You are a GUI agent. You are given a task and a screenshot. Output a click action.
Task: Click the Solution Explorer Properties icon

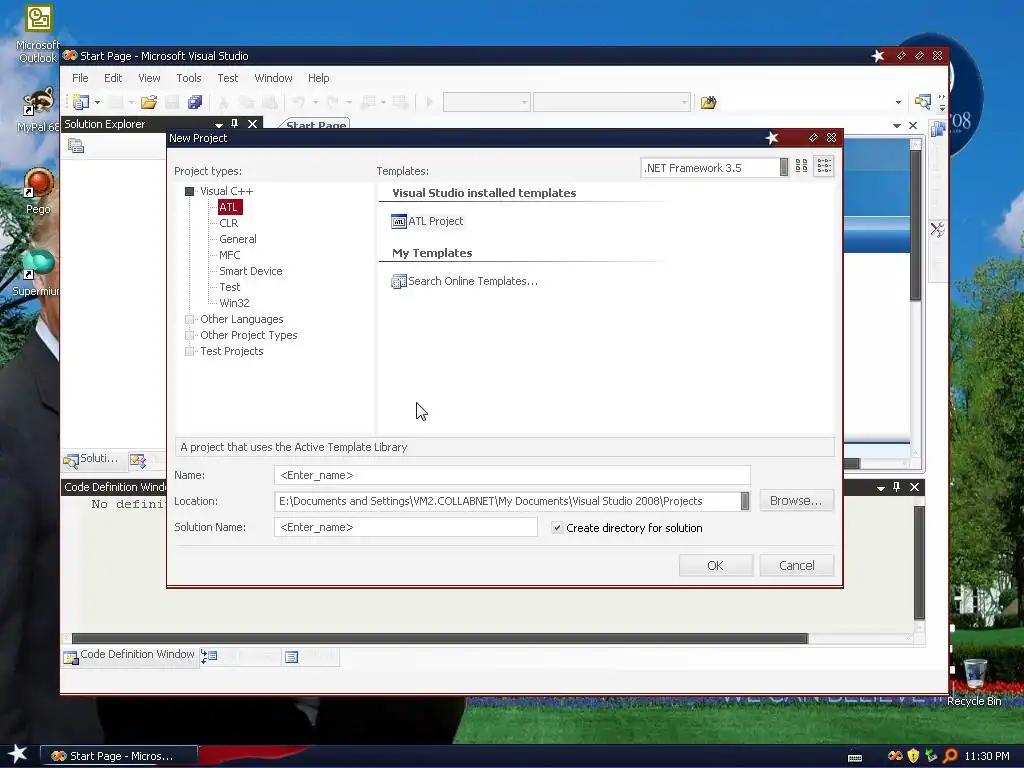pos(76,146)
